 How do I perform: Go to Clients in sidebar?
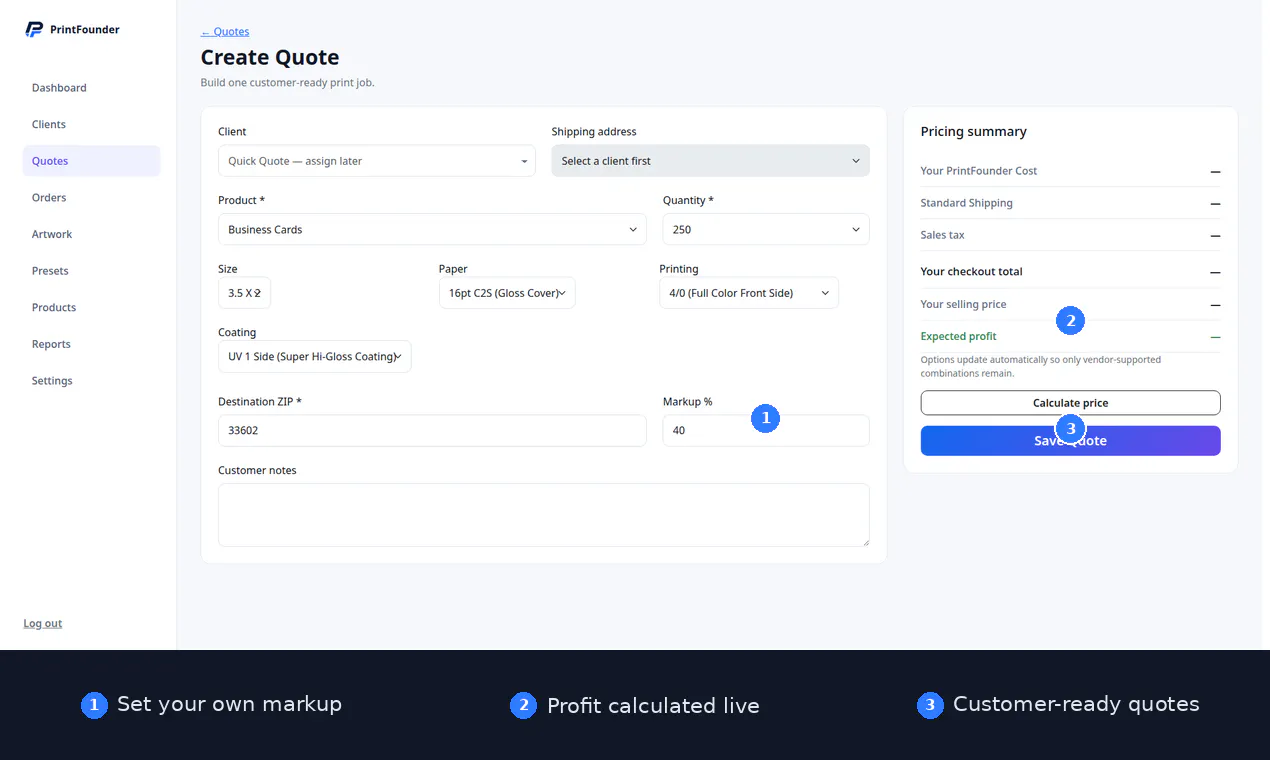49,125
